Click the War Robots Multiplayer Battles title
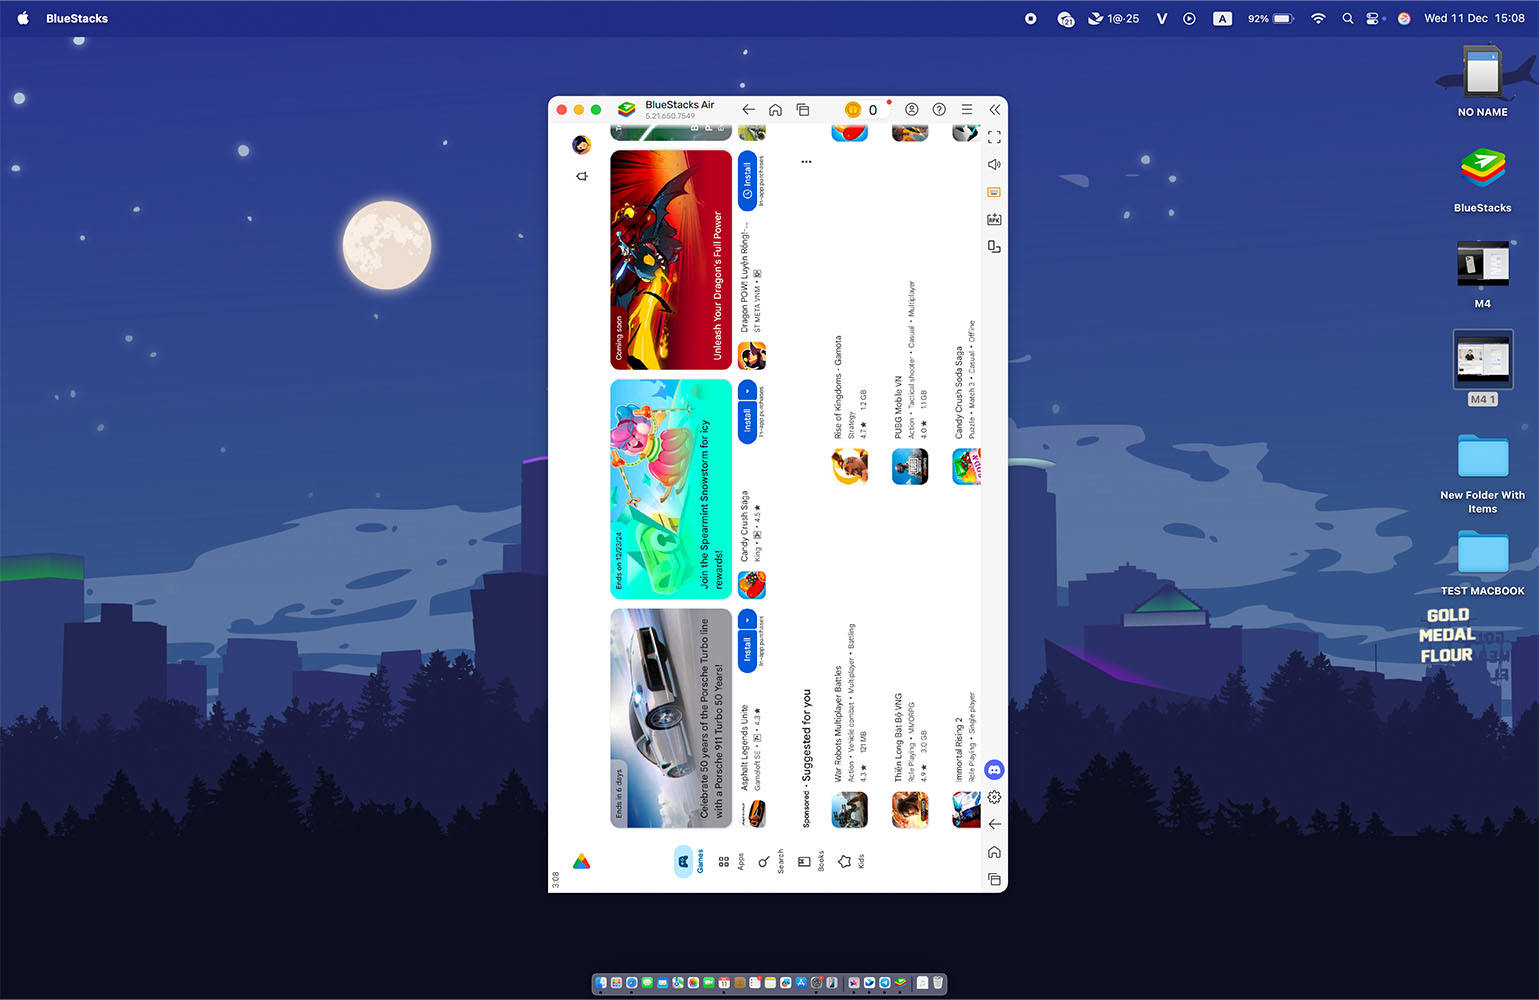1539x1000 pixels. [838, 723]
